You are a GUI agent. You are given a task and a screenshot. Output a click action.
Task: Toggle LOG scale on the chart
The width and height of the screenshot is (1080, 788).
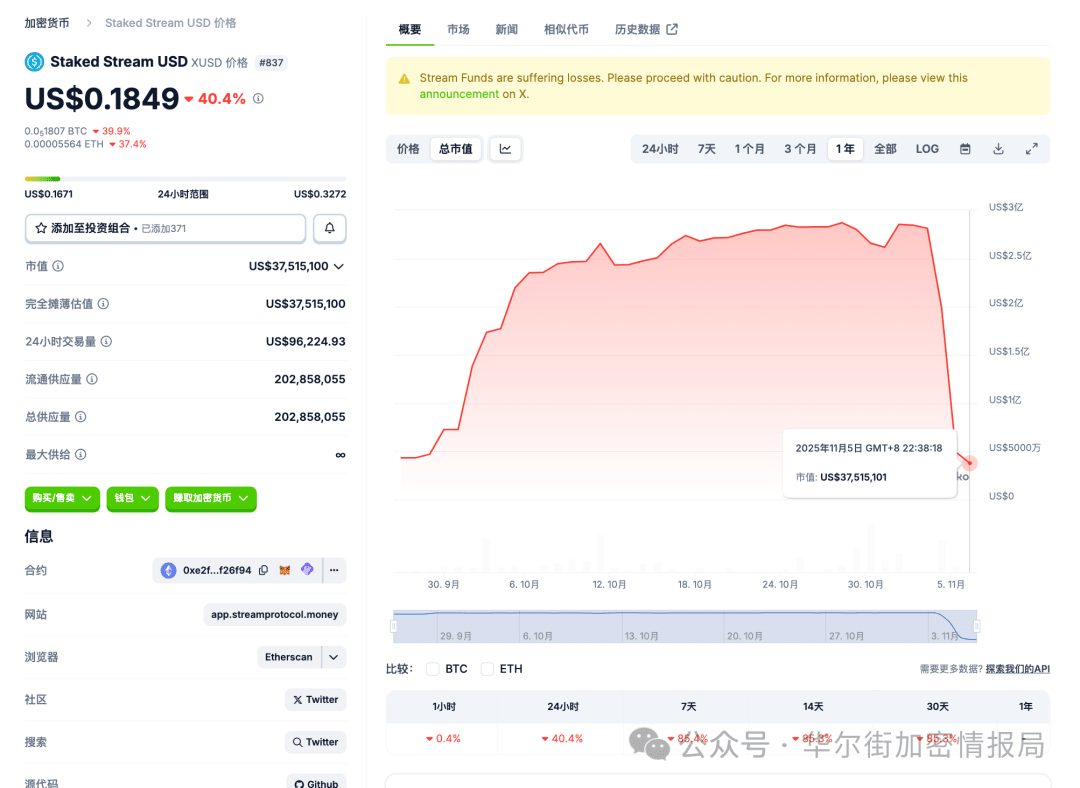click(x=926, y=148)
